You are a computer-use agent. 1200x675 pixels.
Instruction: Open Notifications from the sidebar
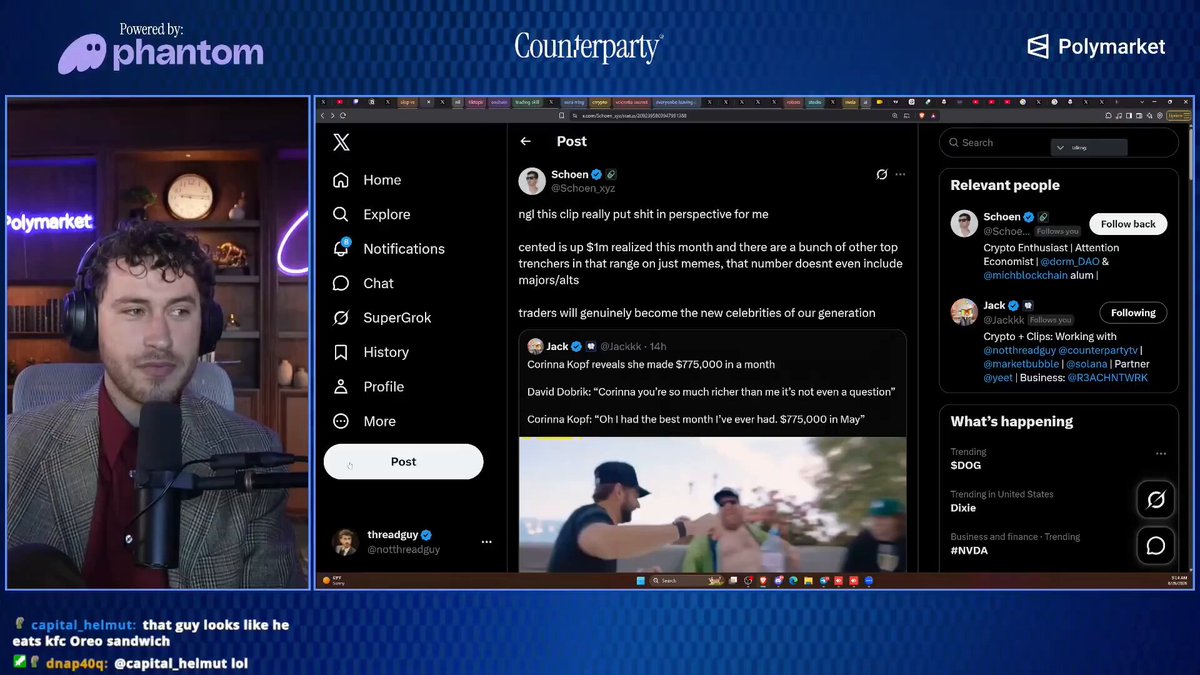[x=388, y=249]
